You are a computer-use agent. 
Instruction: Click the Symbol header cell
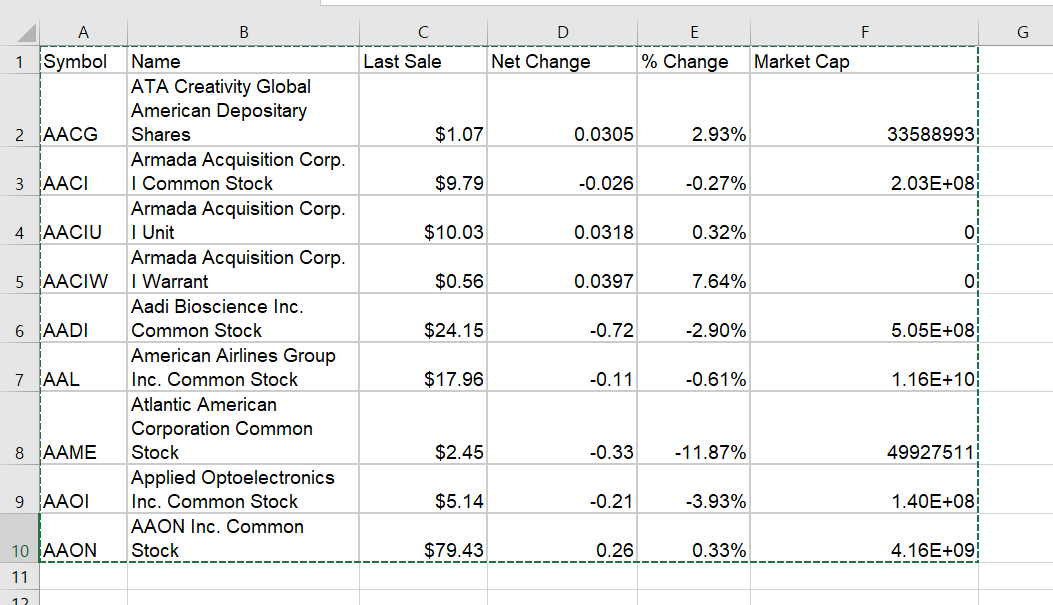(83, 62)
